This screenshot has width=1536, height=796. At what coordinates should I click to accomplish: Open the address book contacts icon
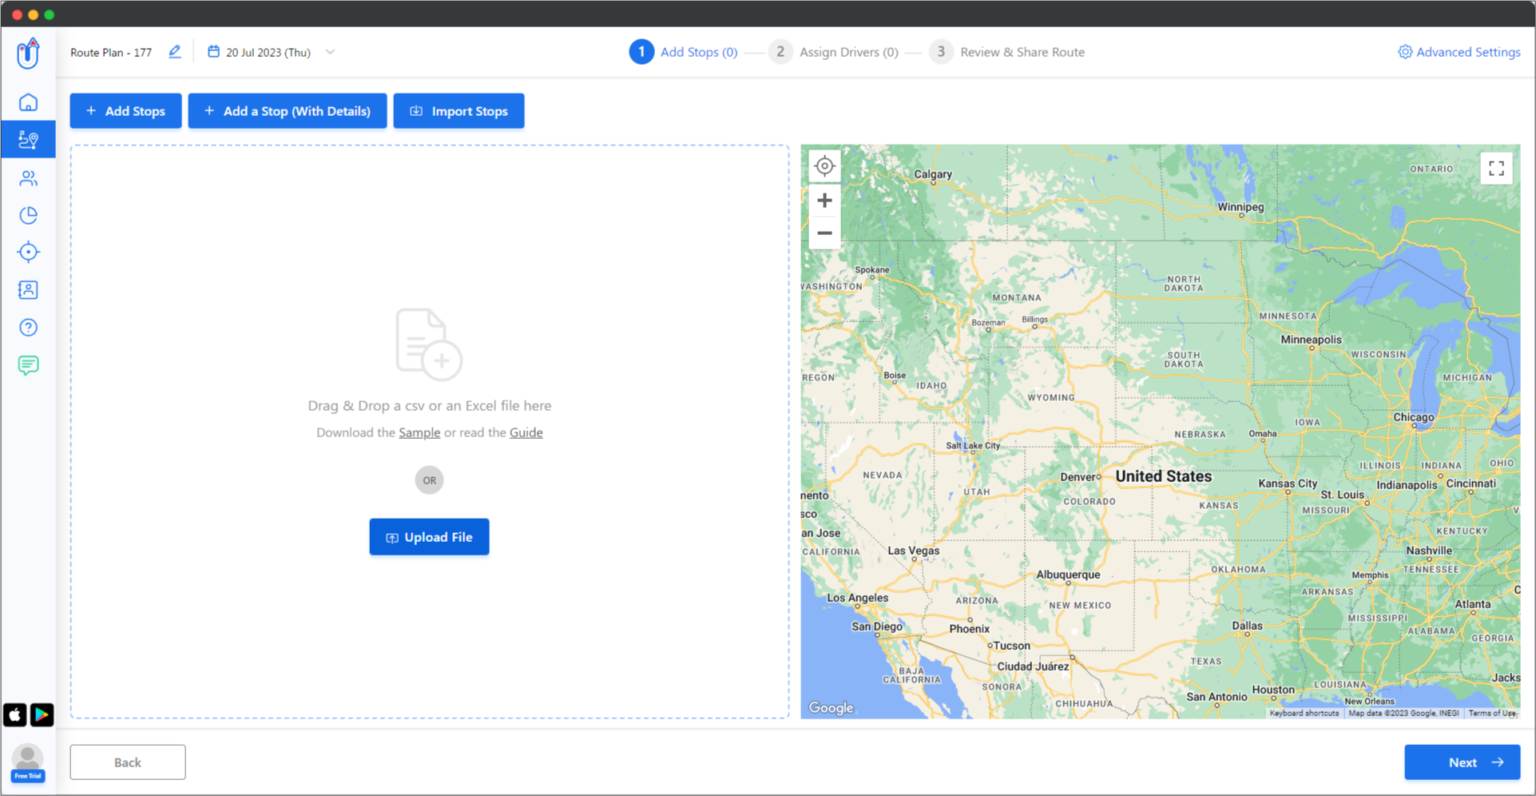click(28, 289)
